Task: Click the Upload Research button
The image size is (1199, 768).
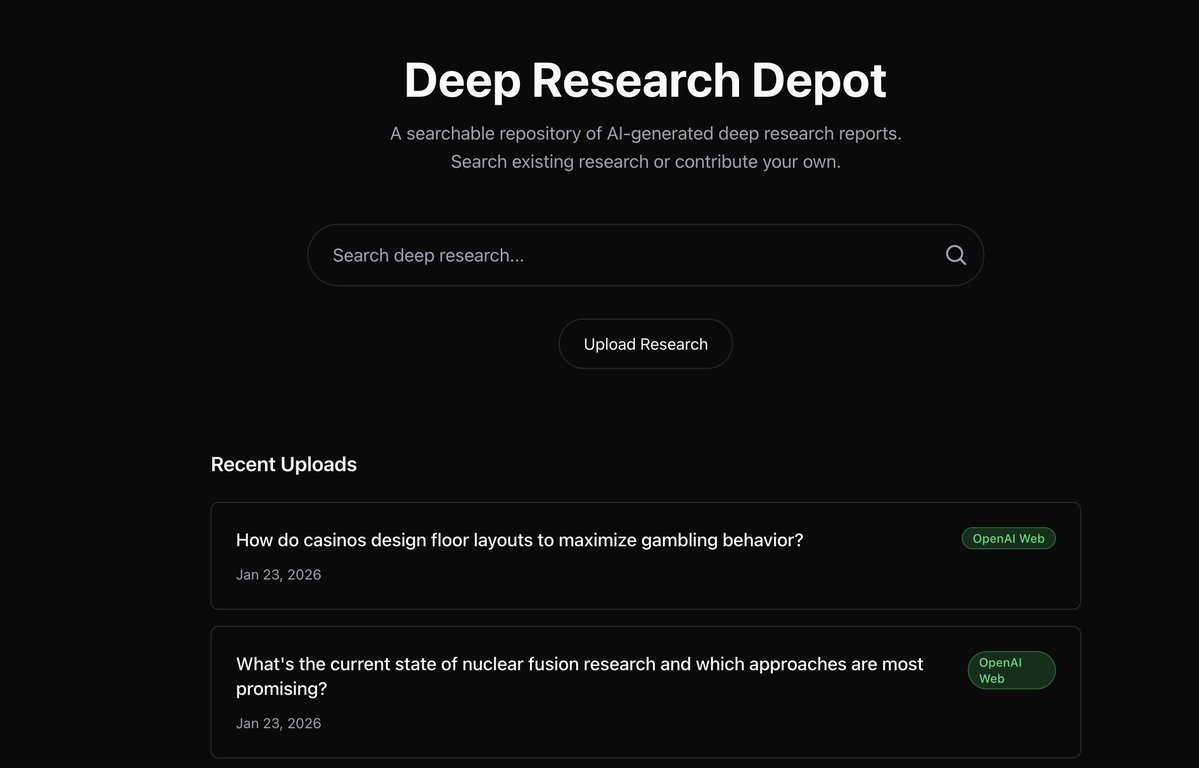Action: tap(645, 343)
